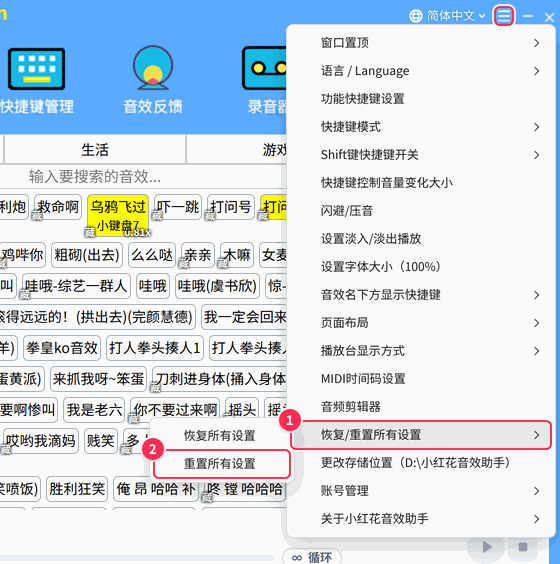
Task: Expand the 快捷键模式 submenu
Action: click(x=421, y=127)
